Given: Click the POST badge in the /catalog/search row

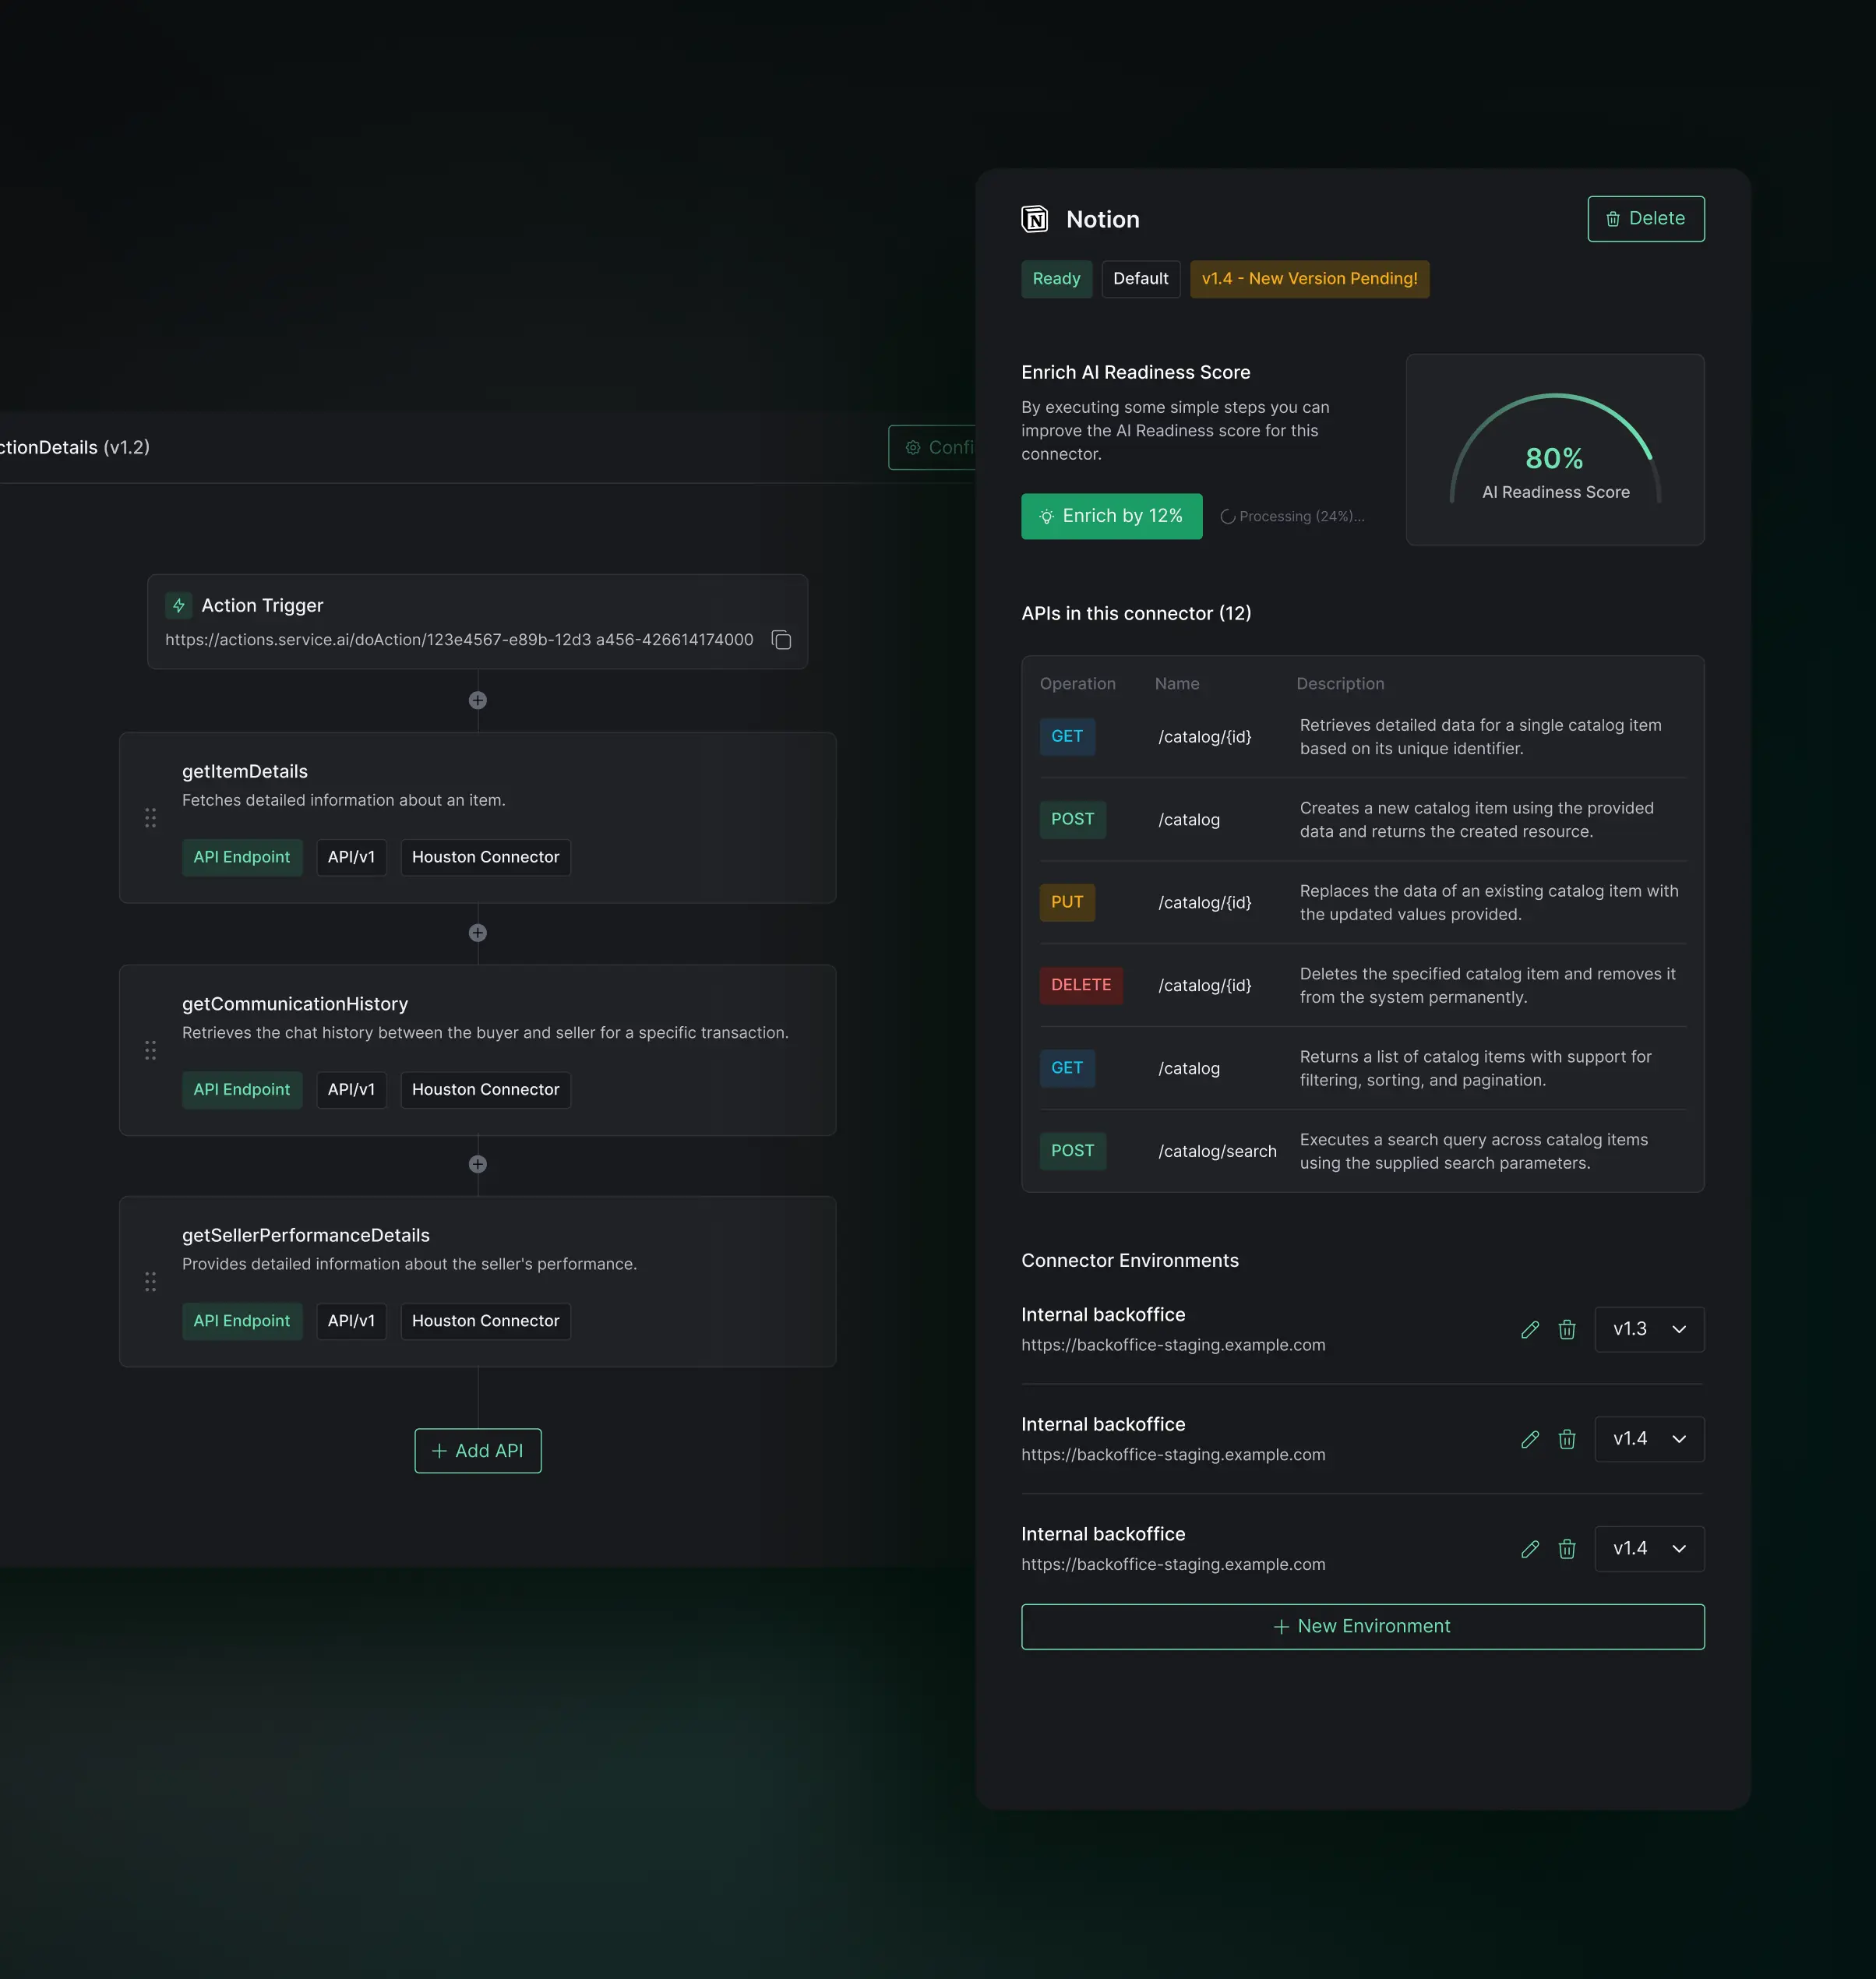Looking at the screenshot, I should (x=1073, y=1151).
